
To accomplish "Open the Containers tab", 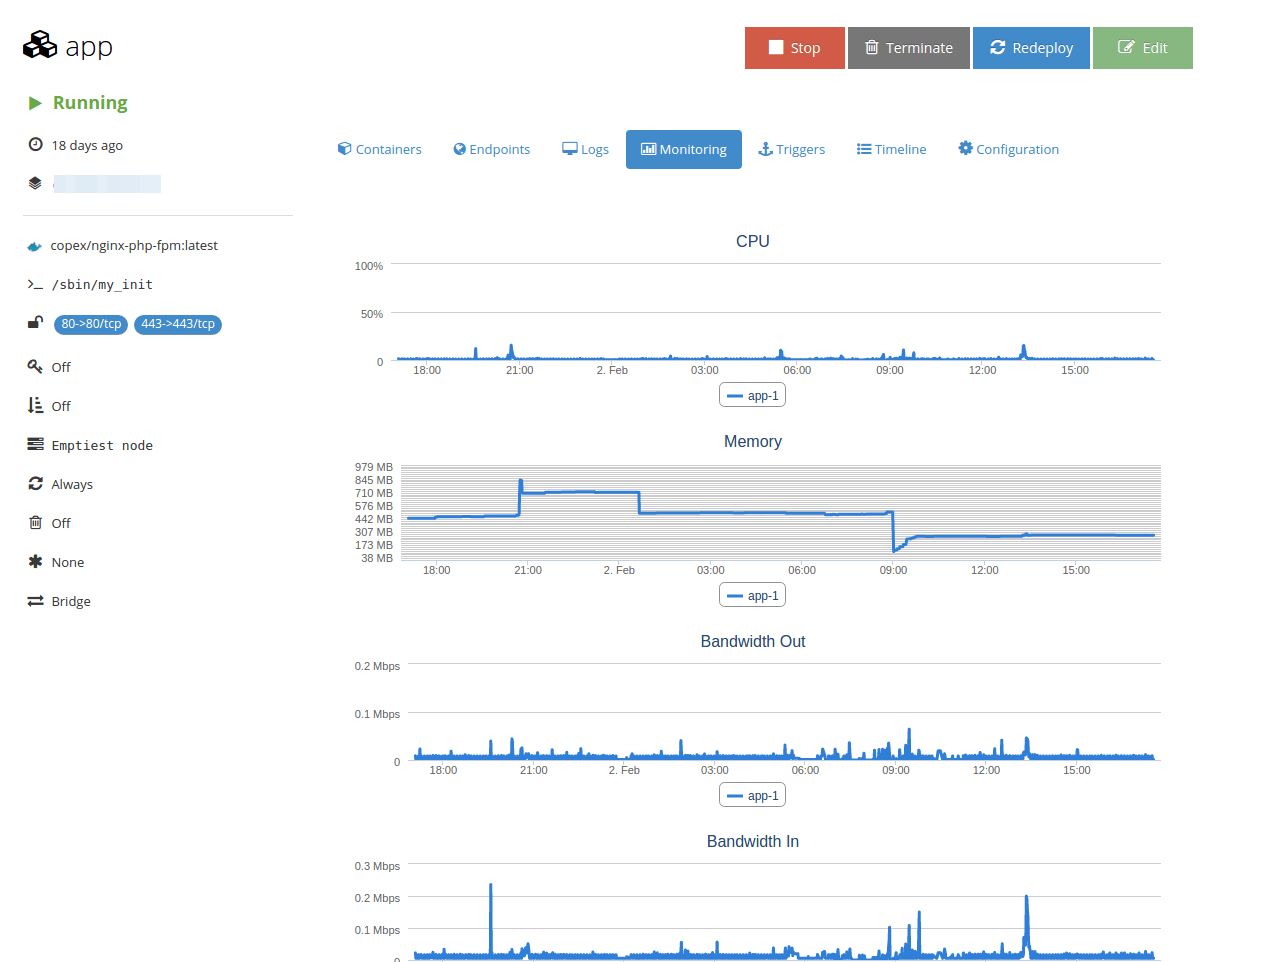I will (x=380, y=149).
